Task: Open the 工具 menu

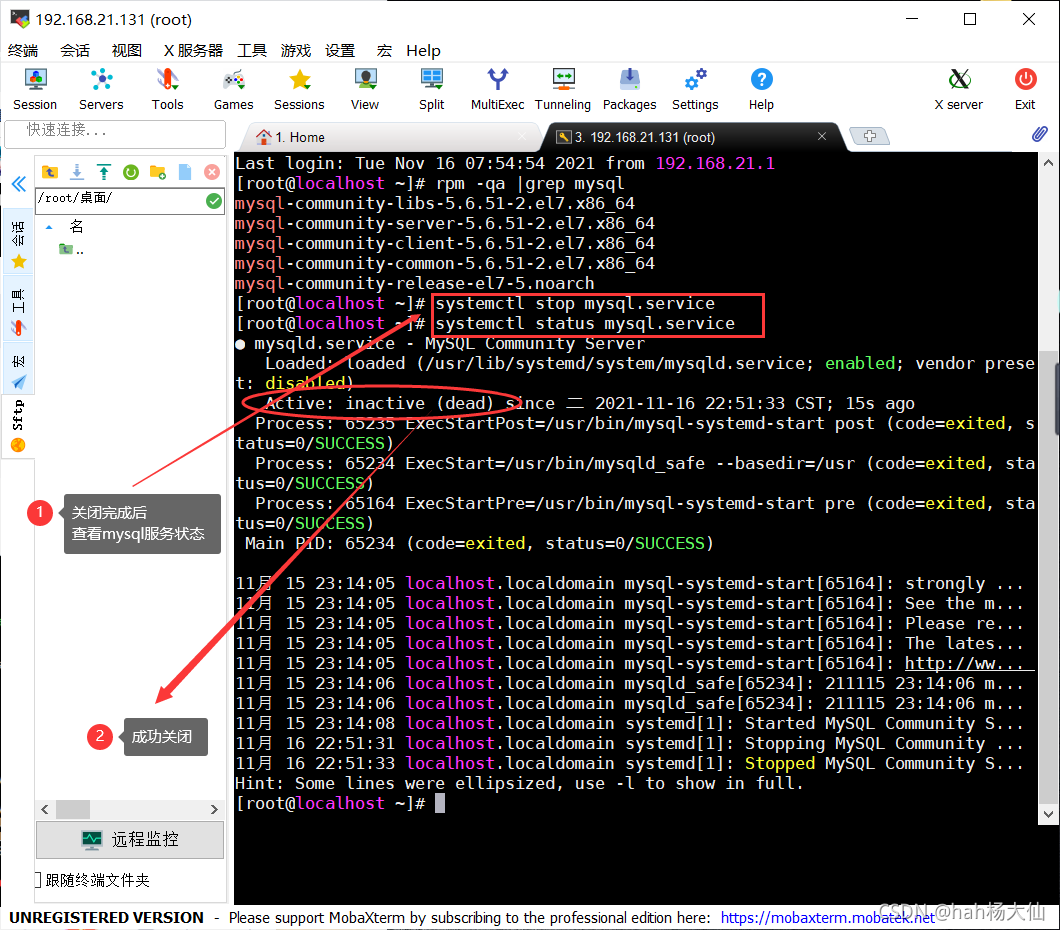Action: point(251,51)
